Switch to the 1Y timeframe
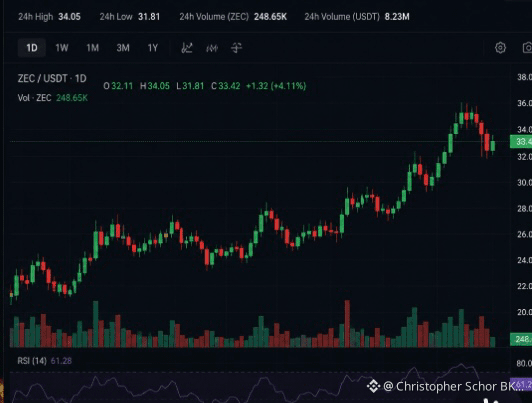 [x=153, y=48]
